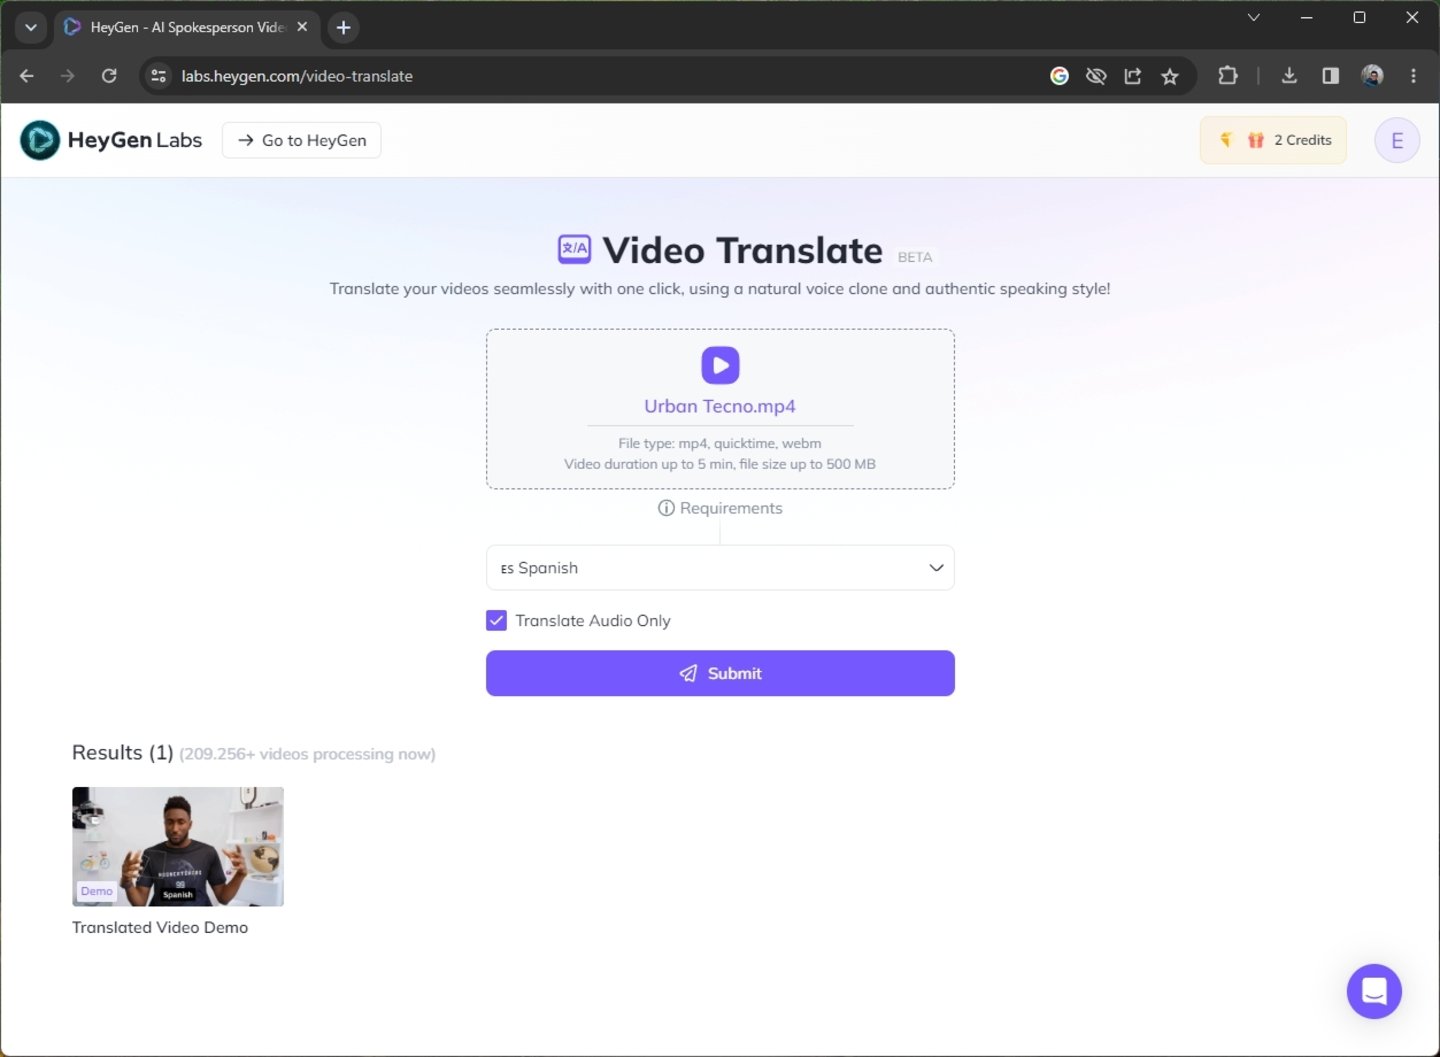Image resolution: width=1440 pixels, height=1057 pixels.
Task: Open the Requirements info link
Action: click(x=720, y=508)
